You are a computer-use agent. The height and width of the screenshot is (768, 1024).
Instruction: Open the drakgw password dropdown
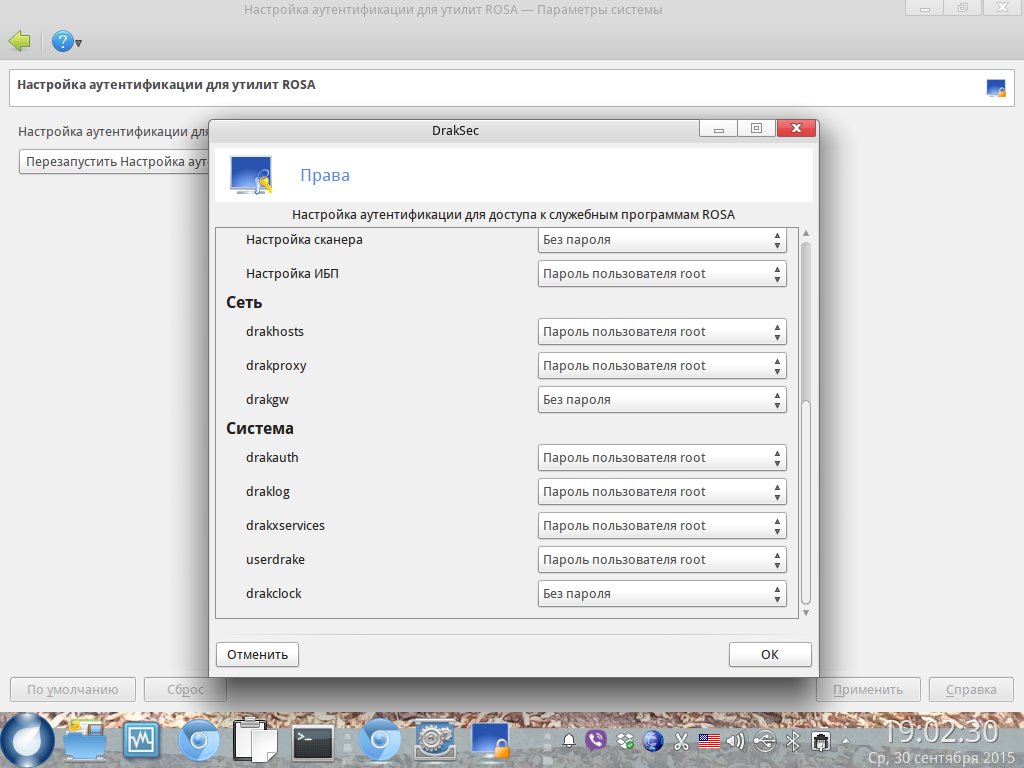click(x=662, y=400)
